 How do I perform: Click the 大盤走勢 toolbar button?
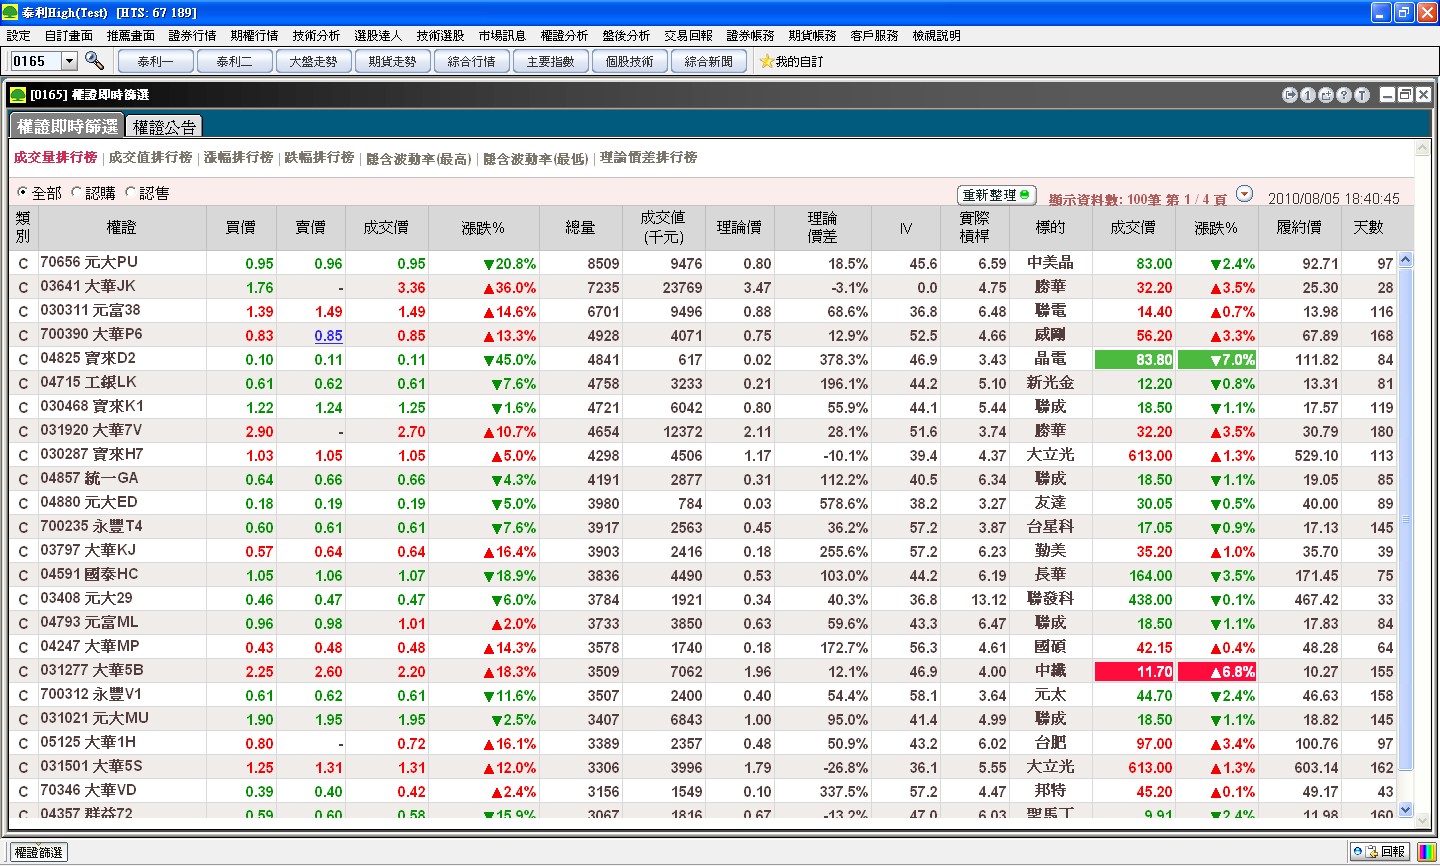[313, 61]
